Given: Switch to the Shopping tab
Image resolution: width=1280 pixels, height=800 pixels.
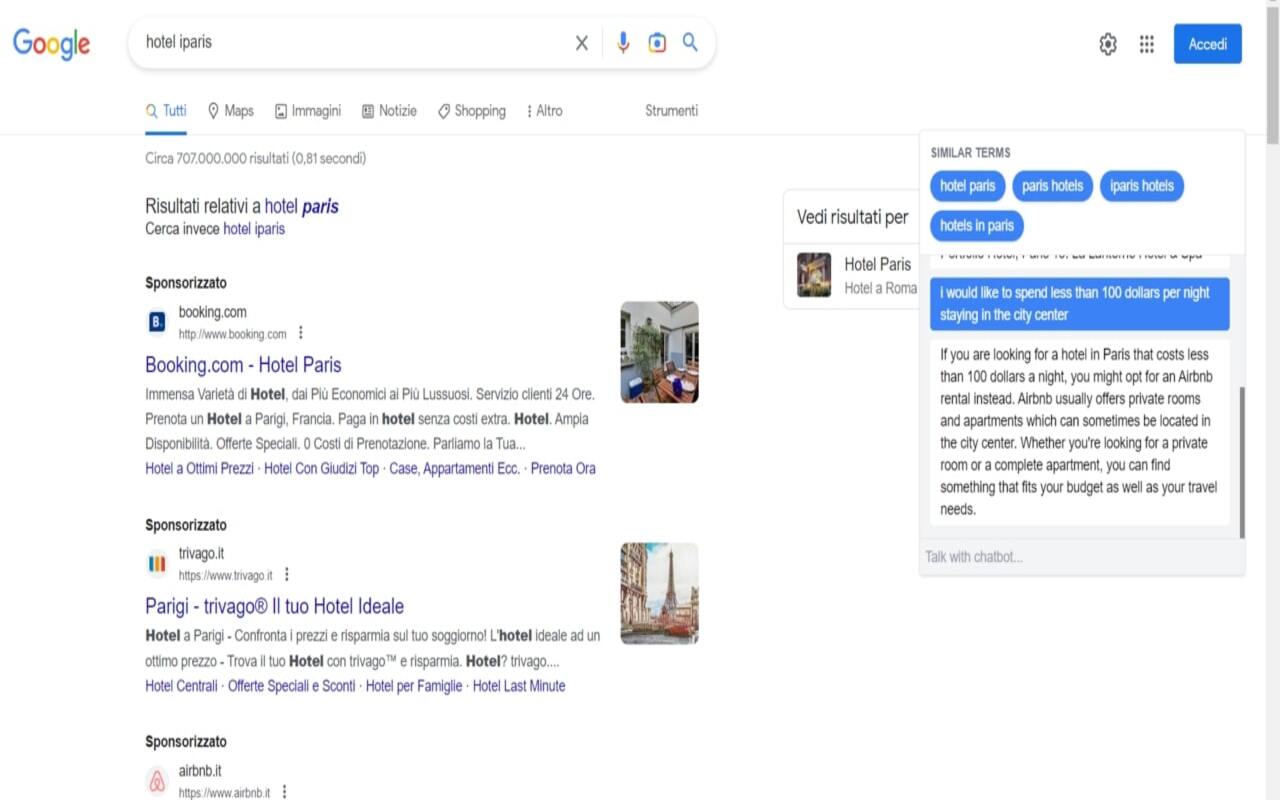Looking at the screenshot, I should (x=471, y=111).
